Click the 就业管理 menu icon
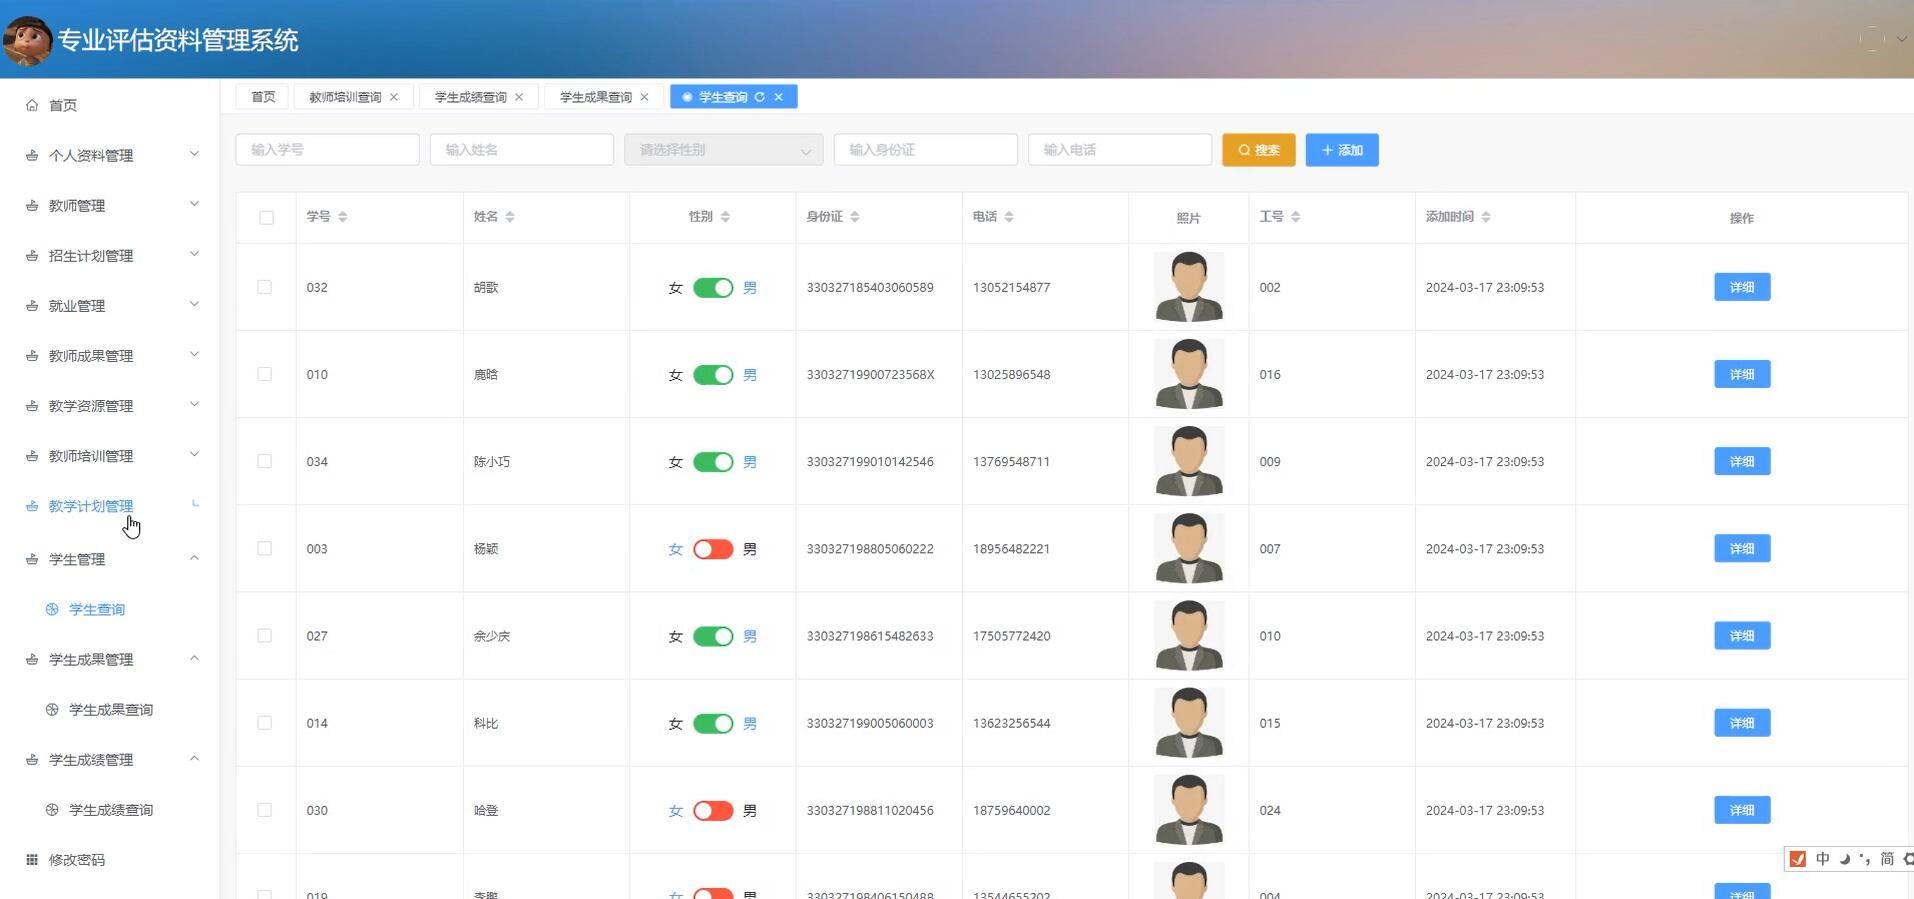Image resolution: width=1914 pixels, height=899 pixels. [32, 305]
